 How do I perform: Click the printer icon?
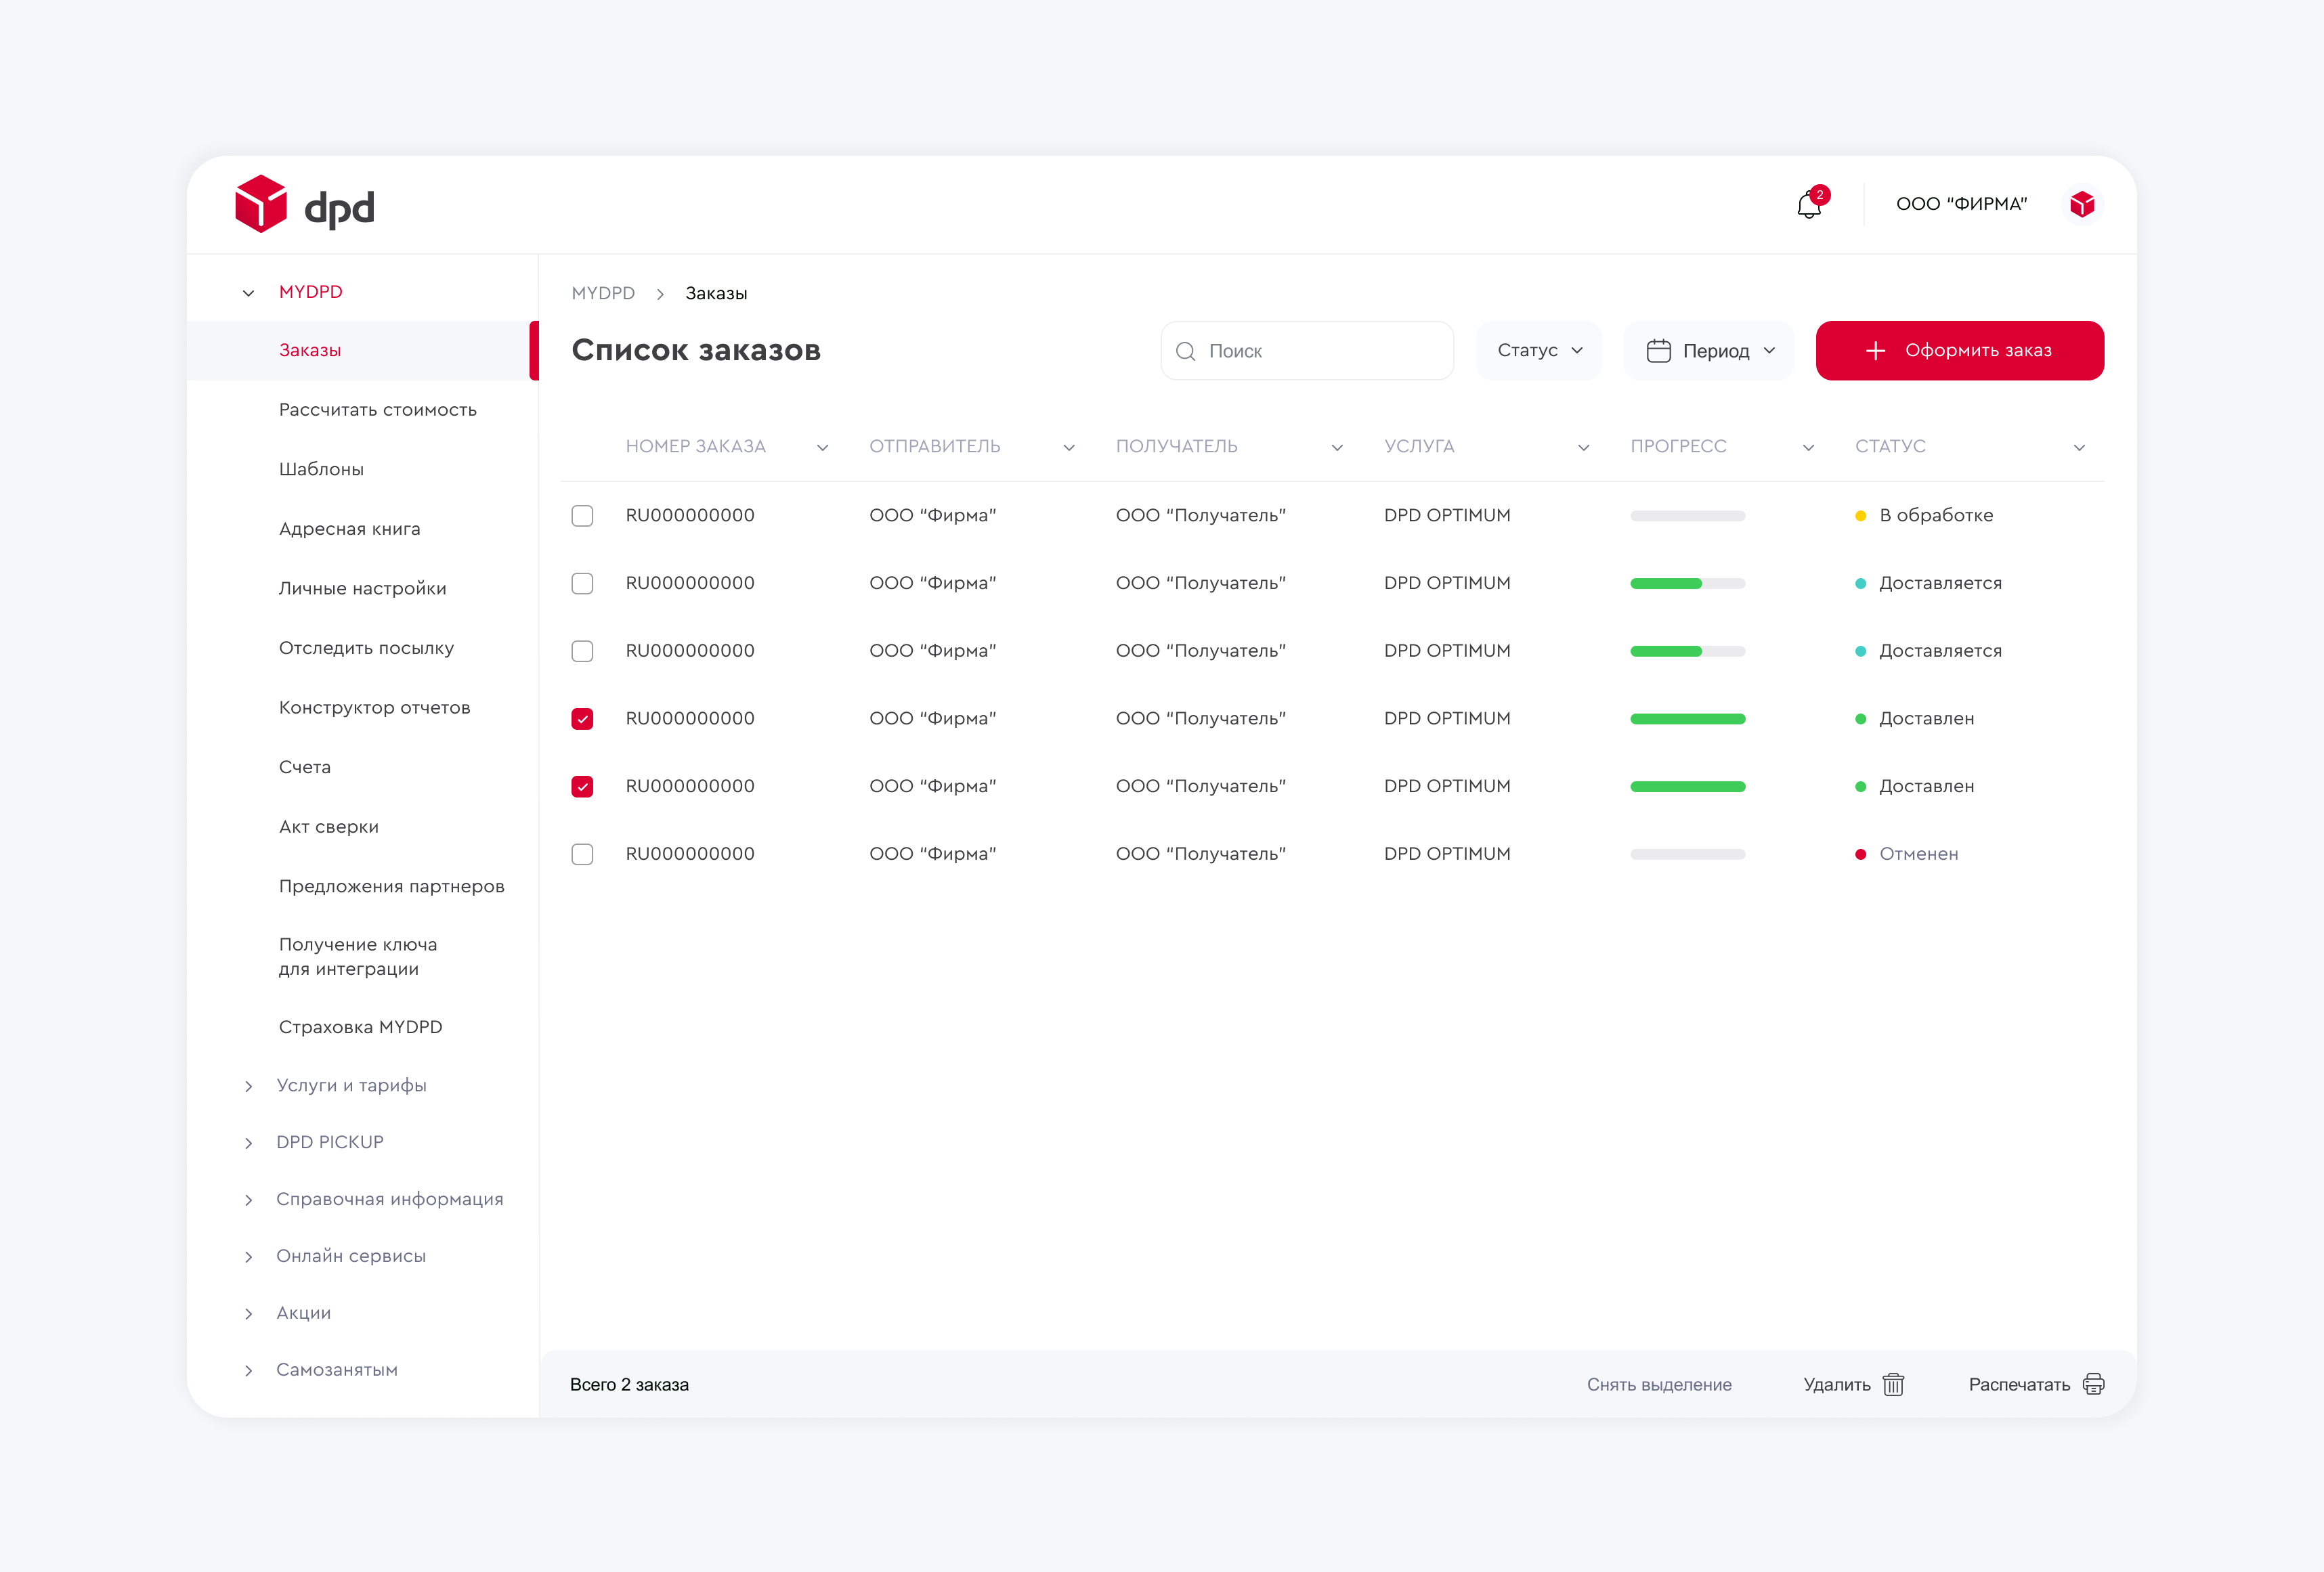pos(2093,1384)
